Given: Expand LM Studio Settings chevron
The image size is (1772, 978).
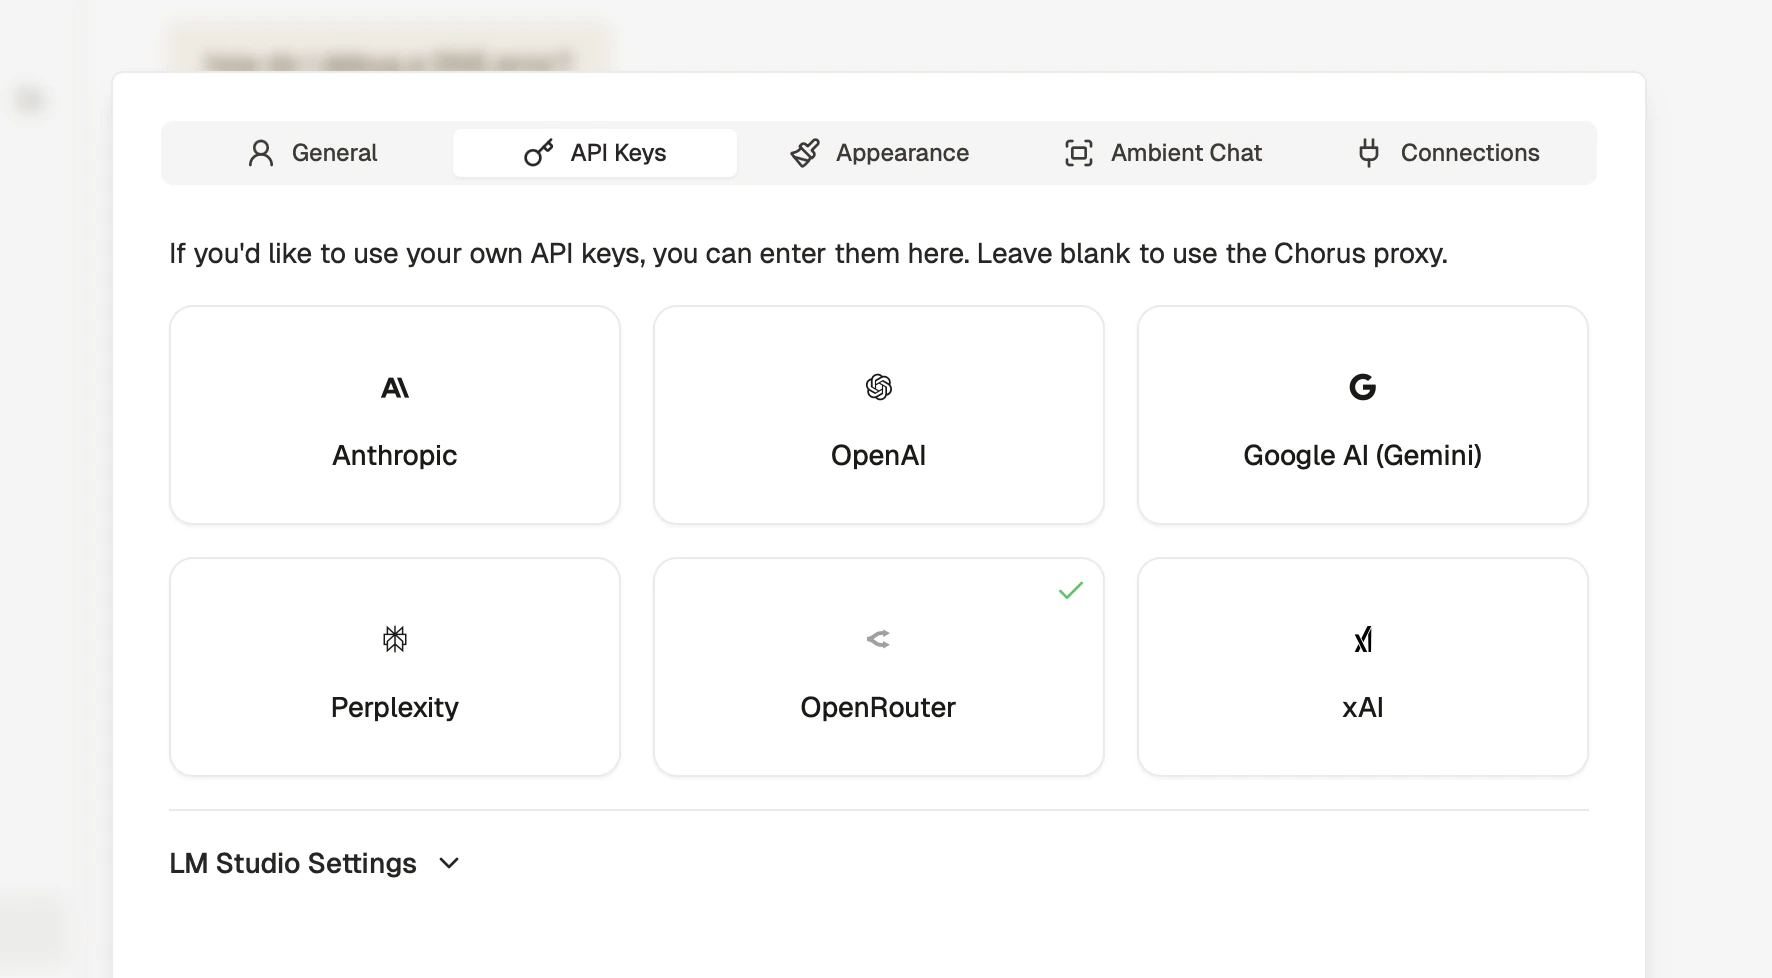Looking at the screenshot, I should tap(449, 863).
